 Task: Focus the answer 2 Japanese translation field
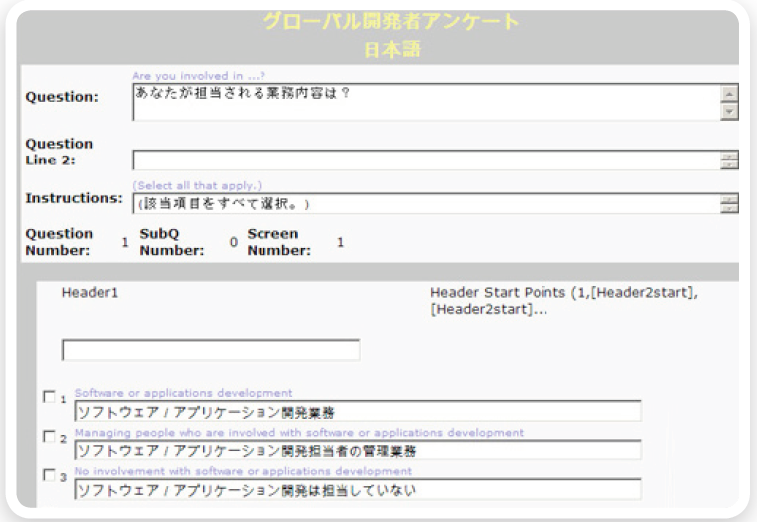pos(357,451)
